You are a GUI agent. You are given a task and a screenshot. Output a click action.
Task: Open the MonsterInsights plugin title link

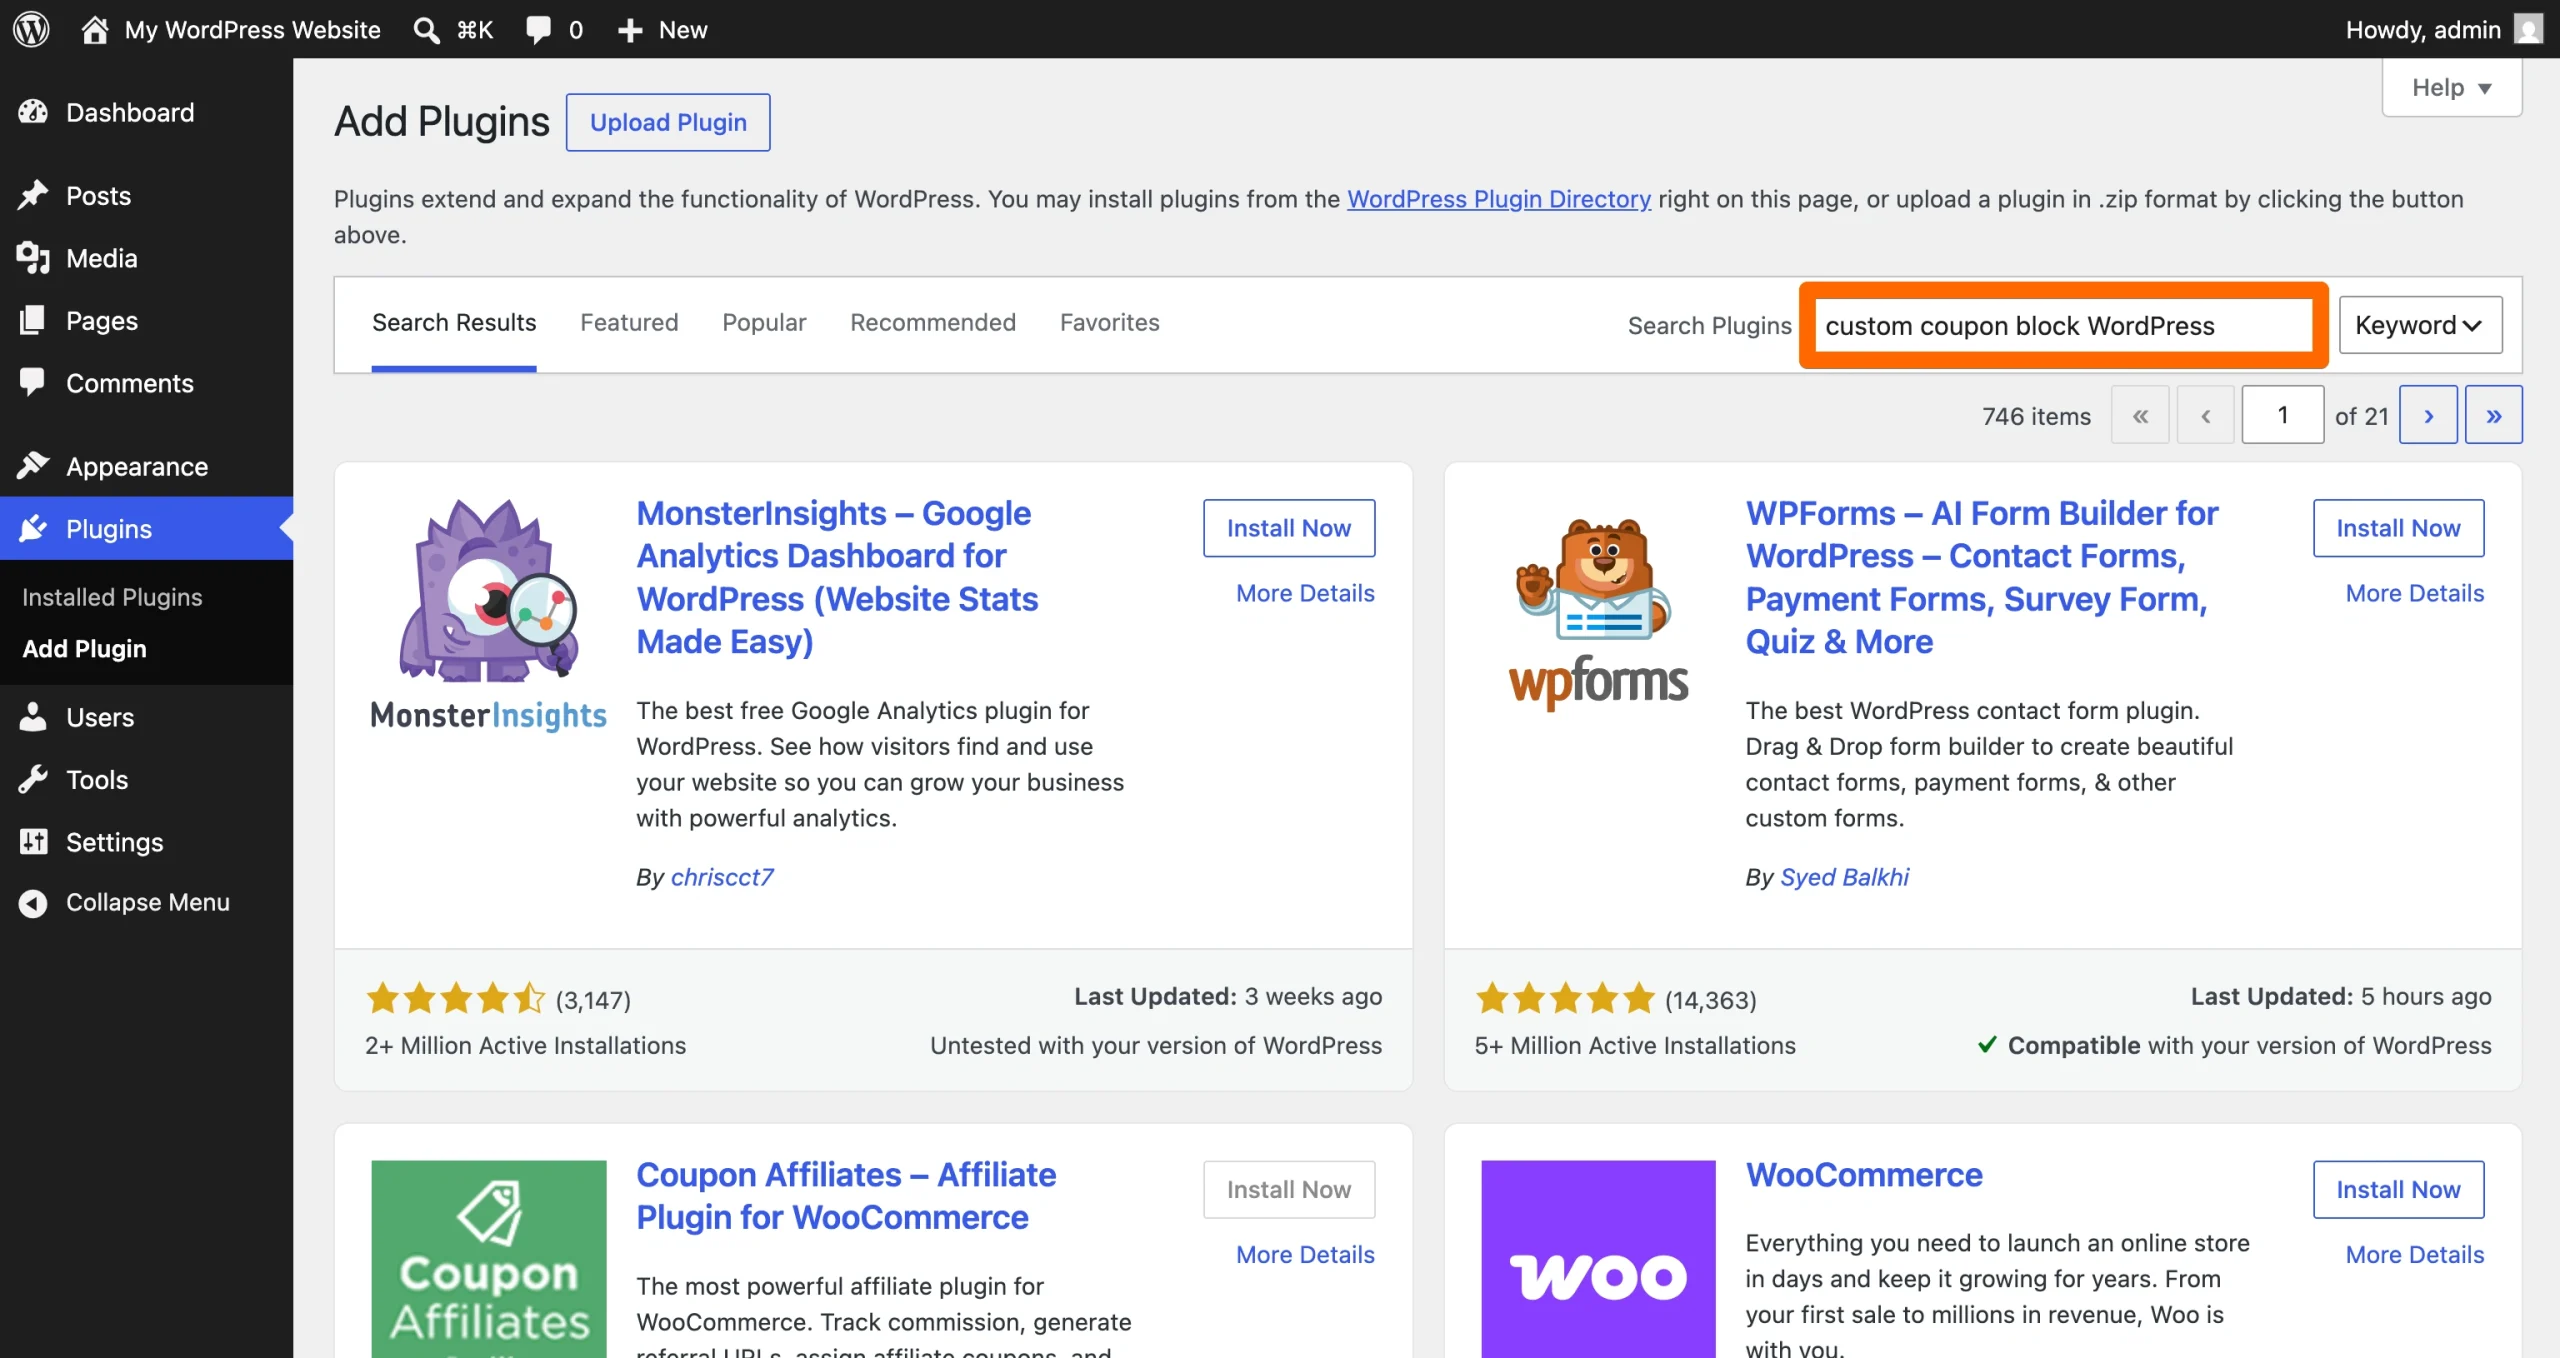(x=838, y=577)
